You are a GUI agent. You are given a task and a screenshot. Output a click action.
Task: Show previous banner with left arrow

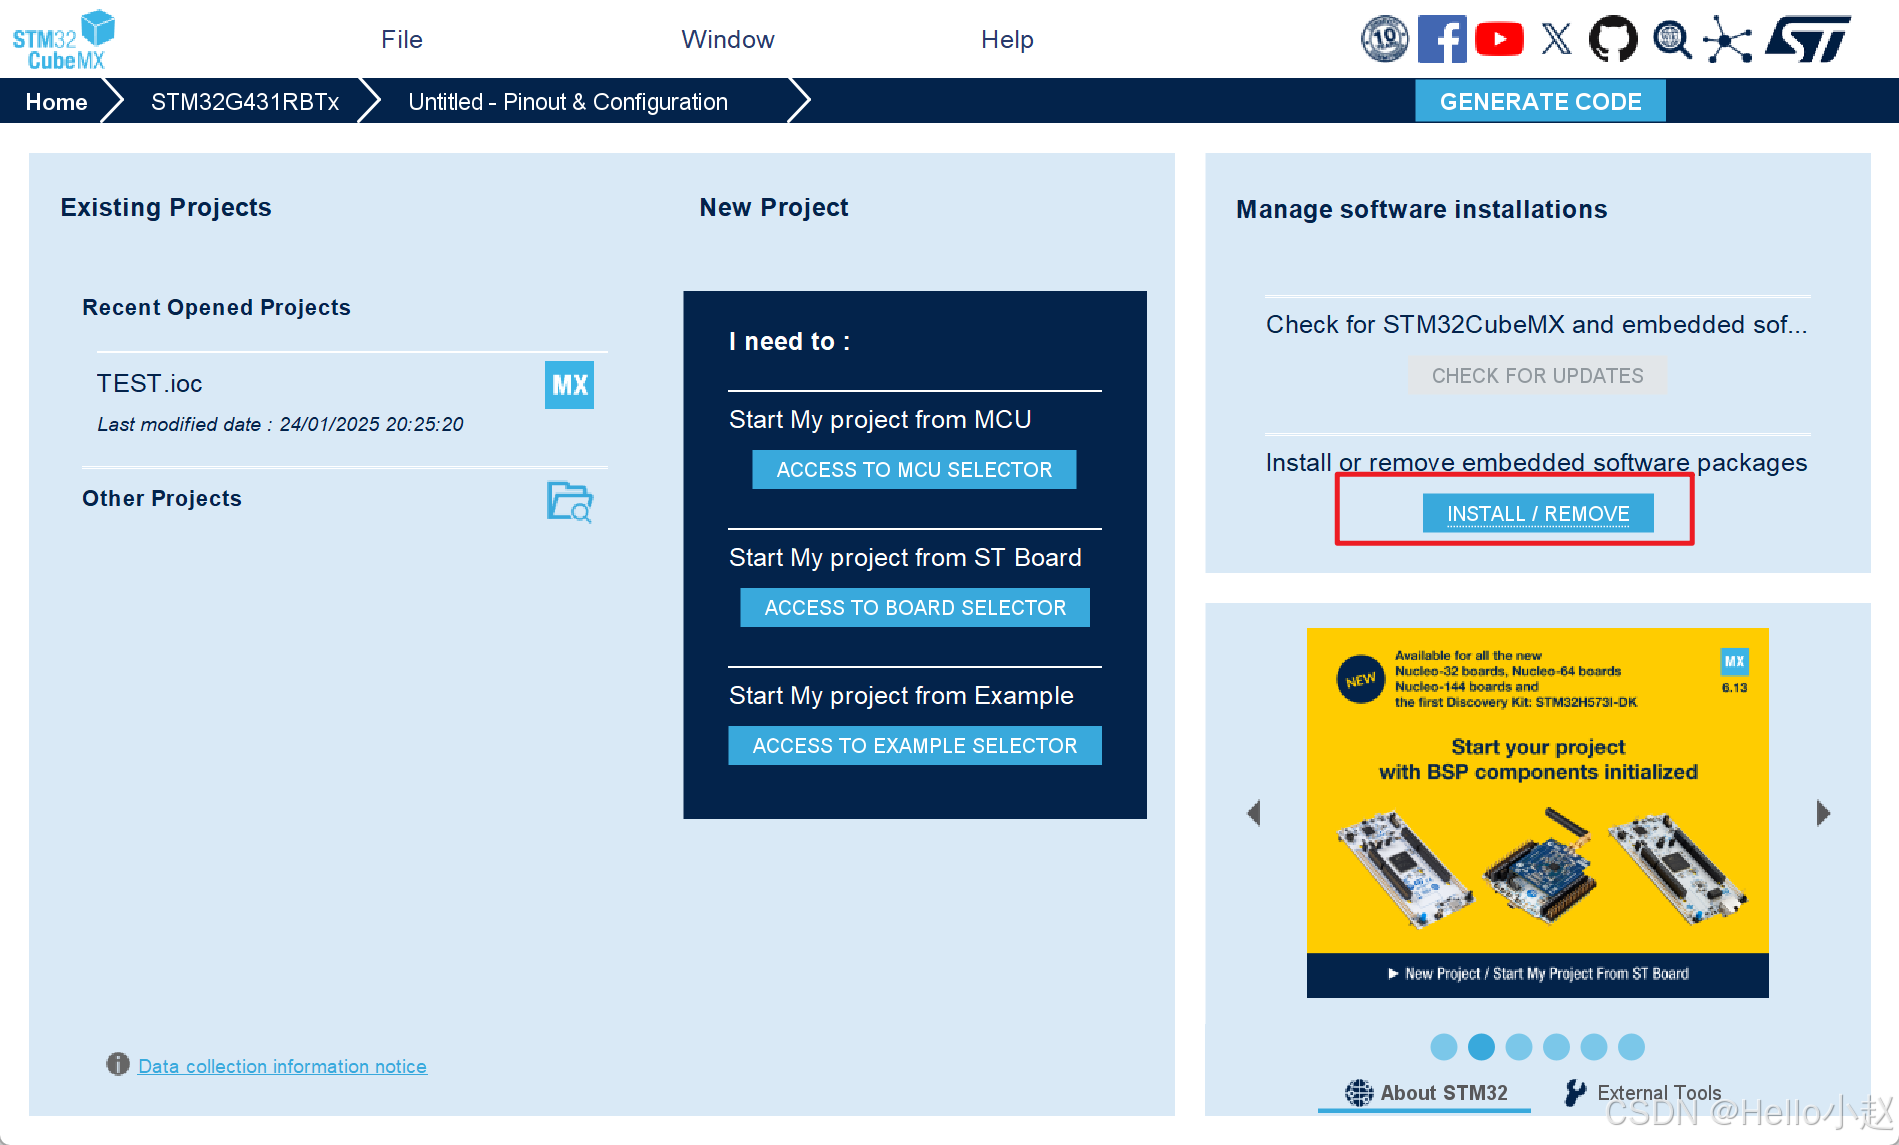1253,813
